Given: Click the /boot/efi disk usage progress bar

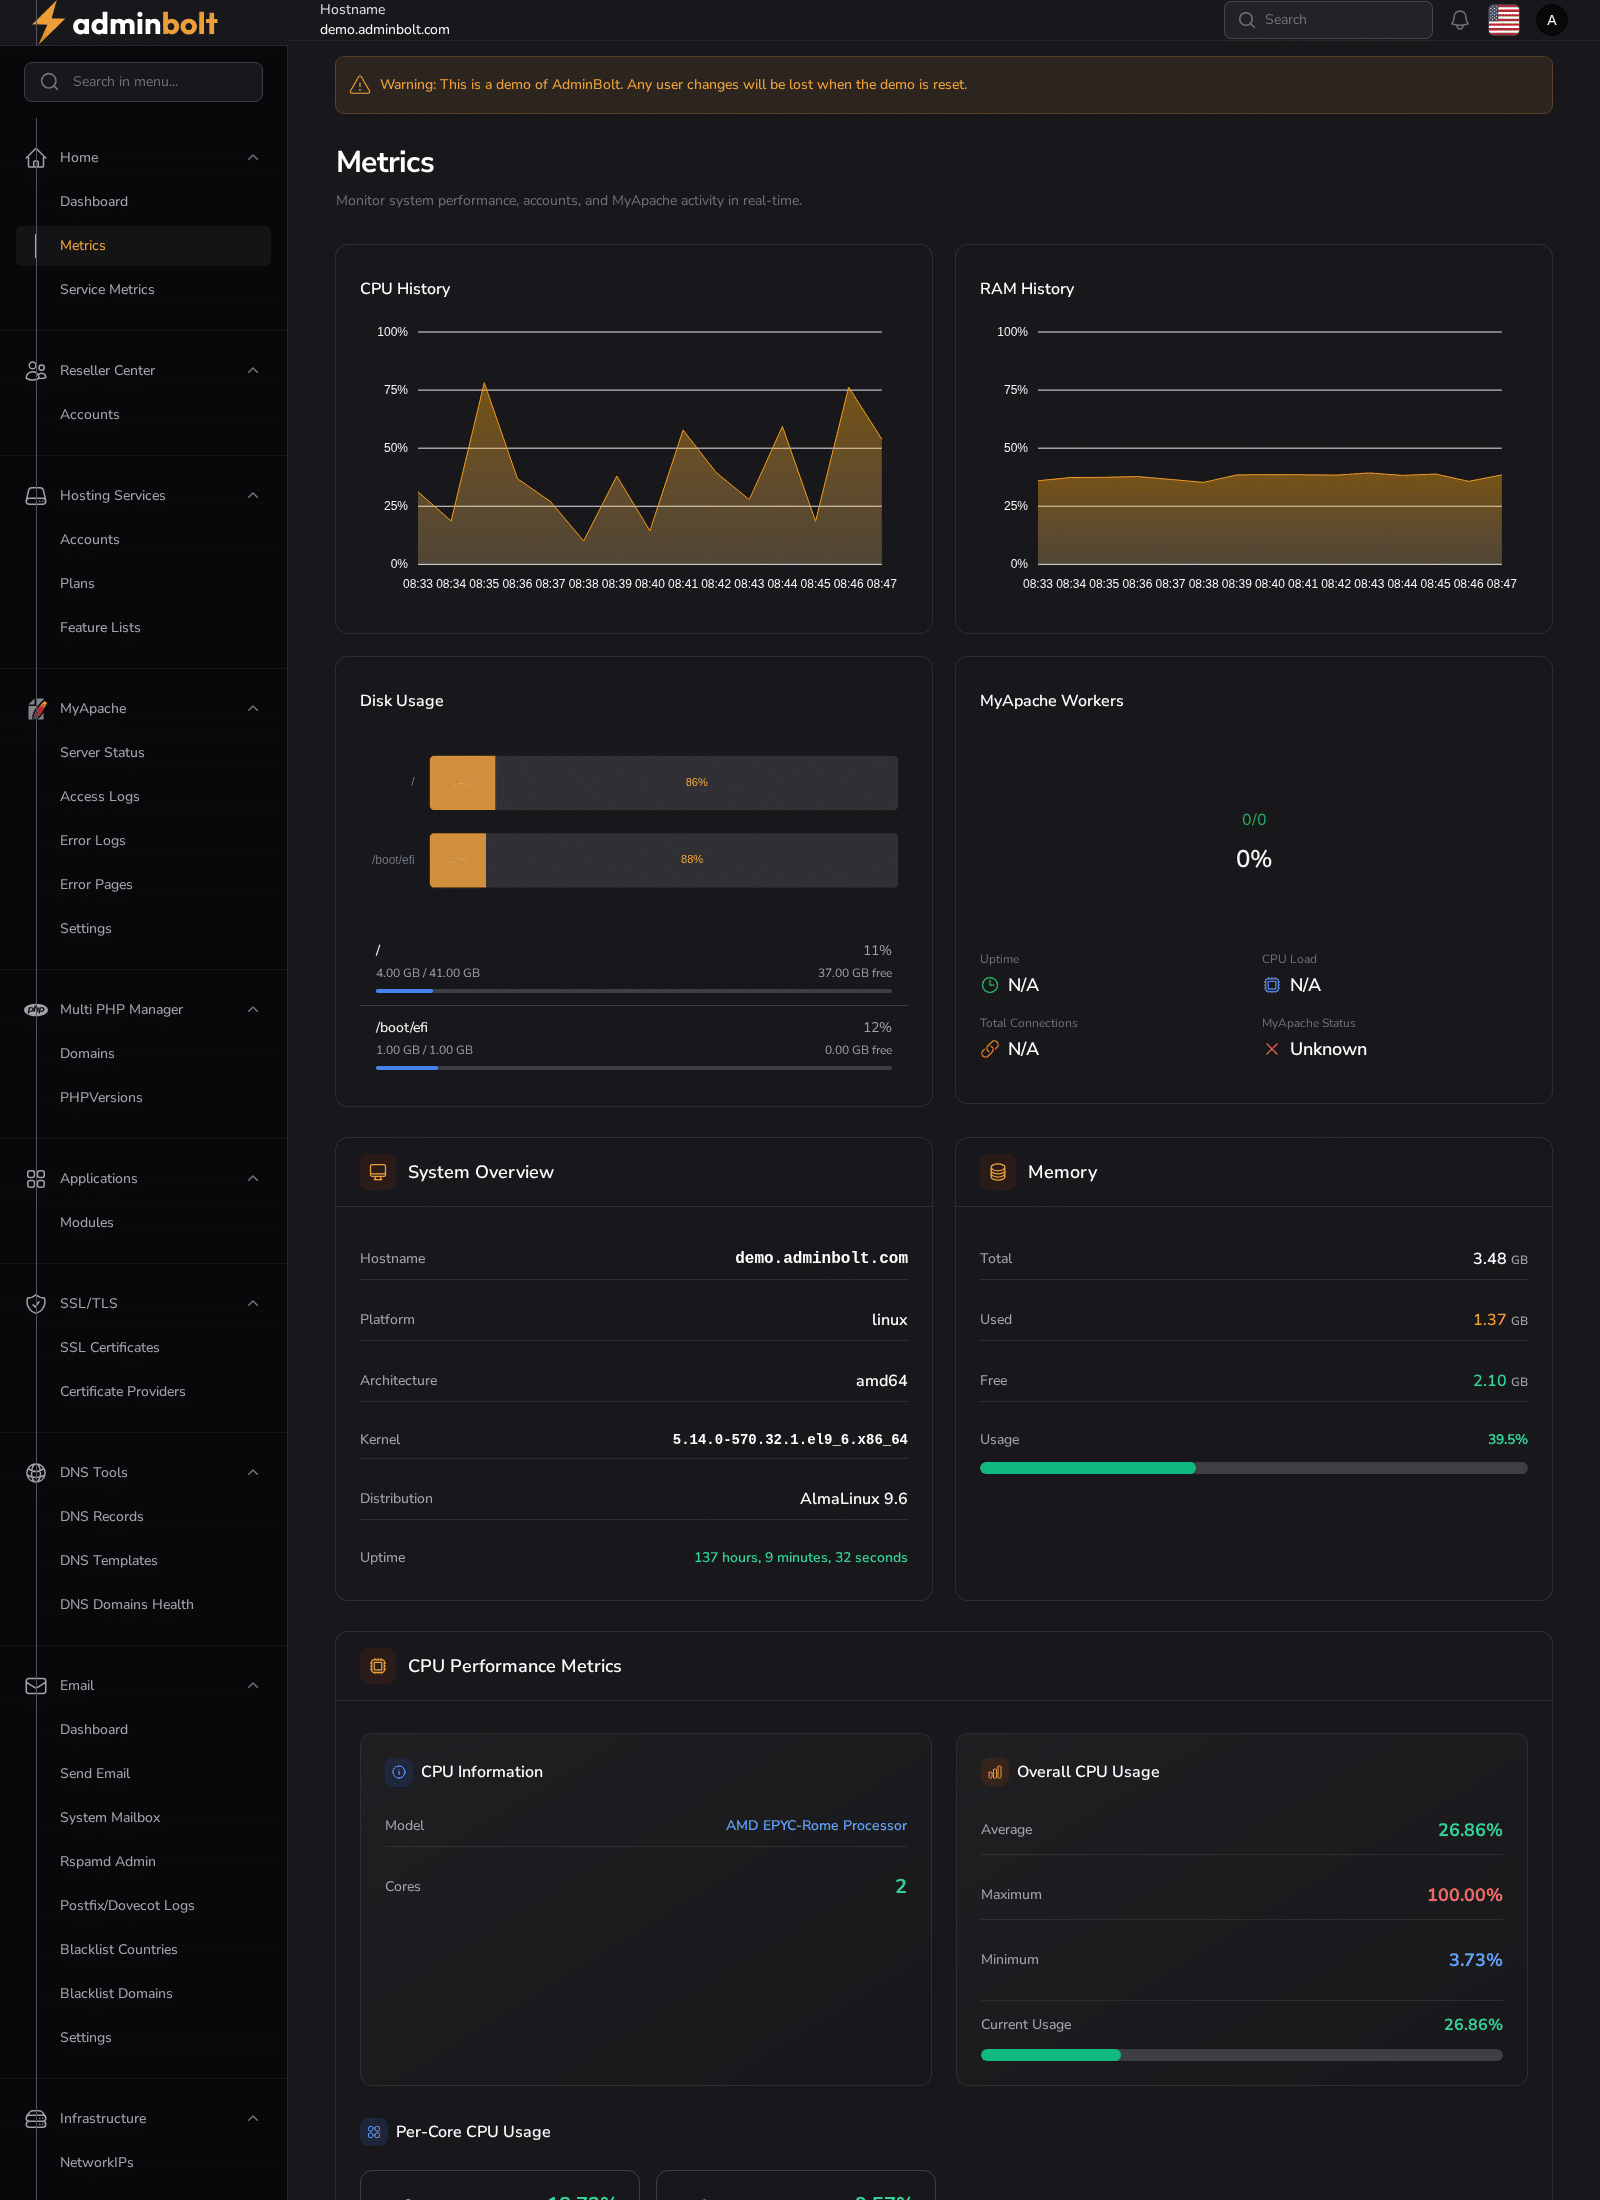Looking at the screenshot, I should coord(634,1068).
